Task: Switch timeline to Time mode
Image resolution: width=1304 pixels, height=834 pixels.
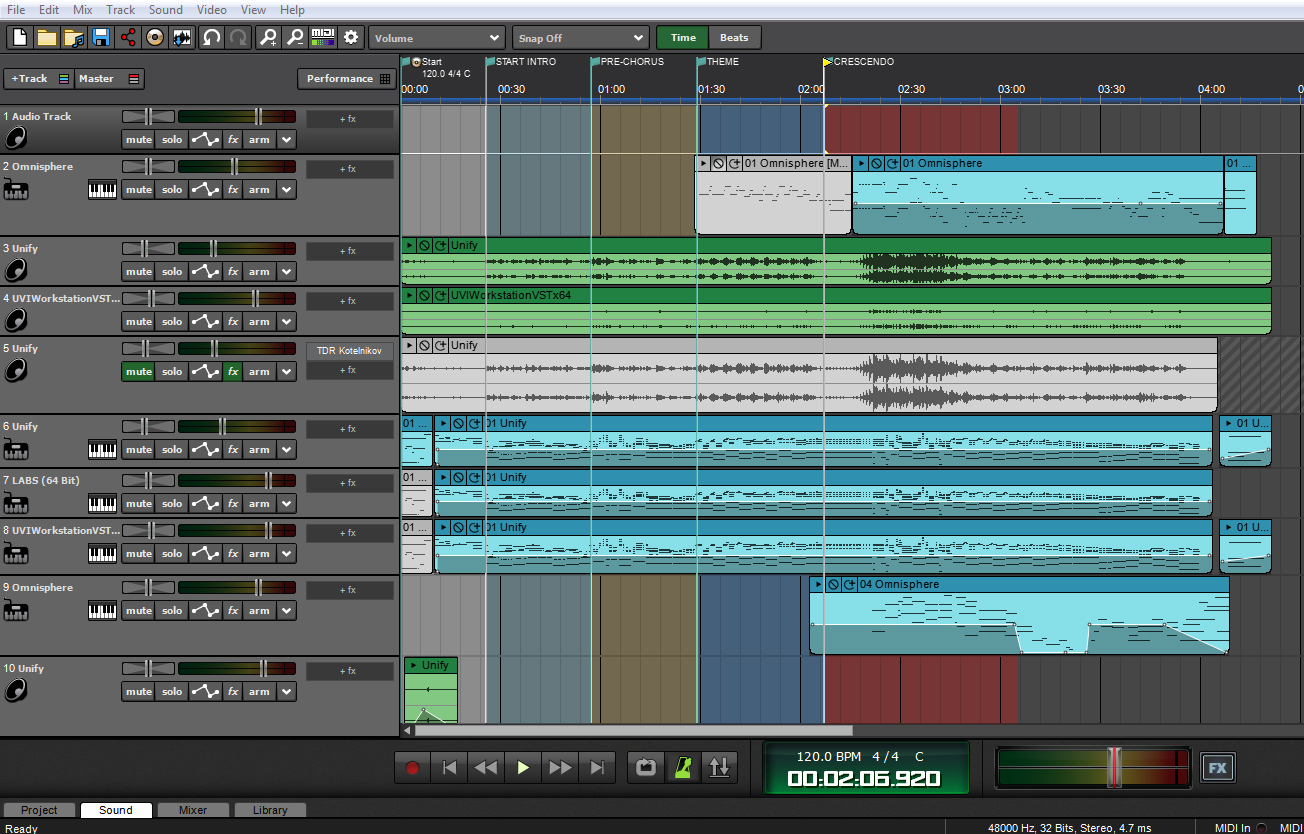Action: 683,38
